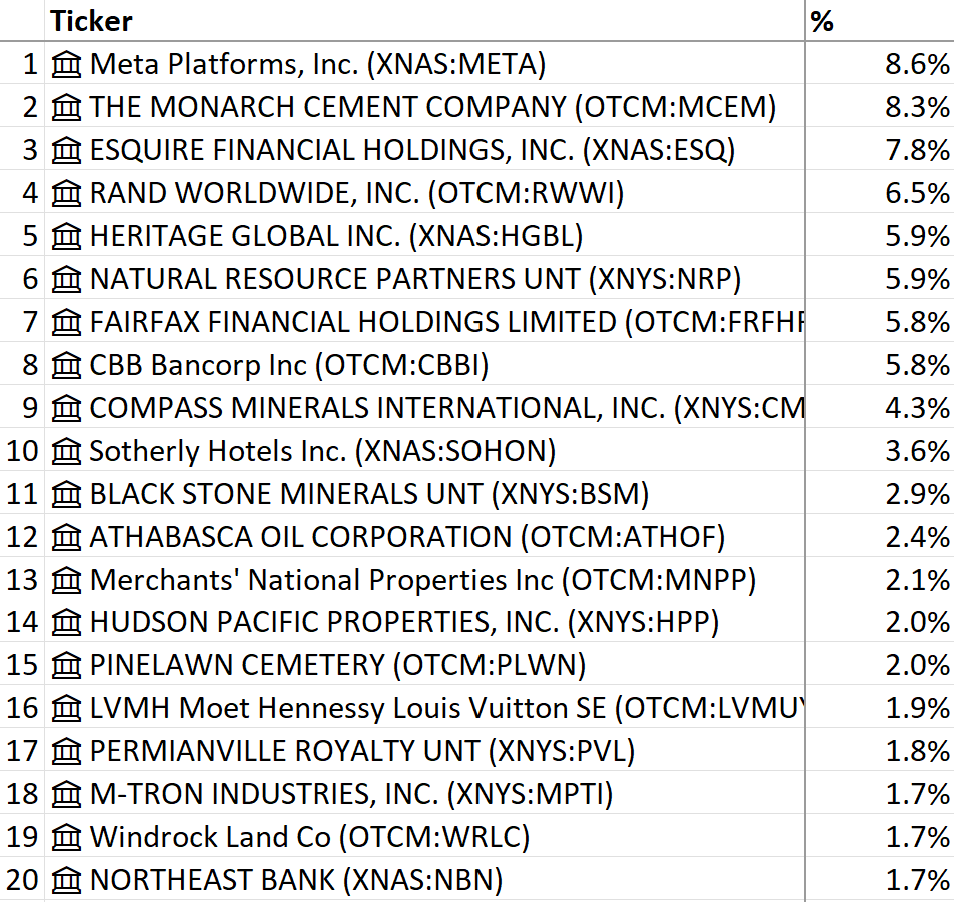The height and width of the screenshot is (902, 954).
Task: Click the stock icon beside Esquire Financial Holdings
Action: click(x=66, y=150)
